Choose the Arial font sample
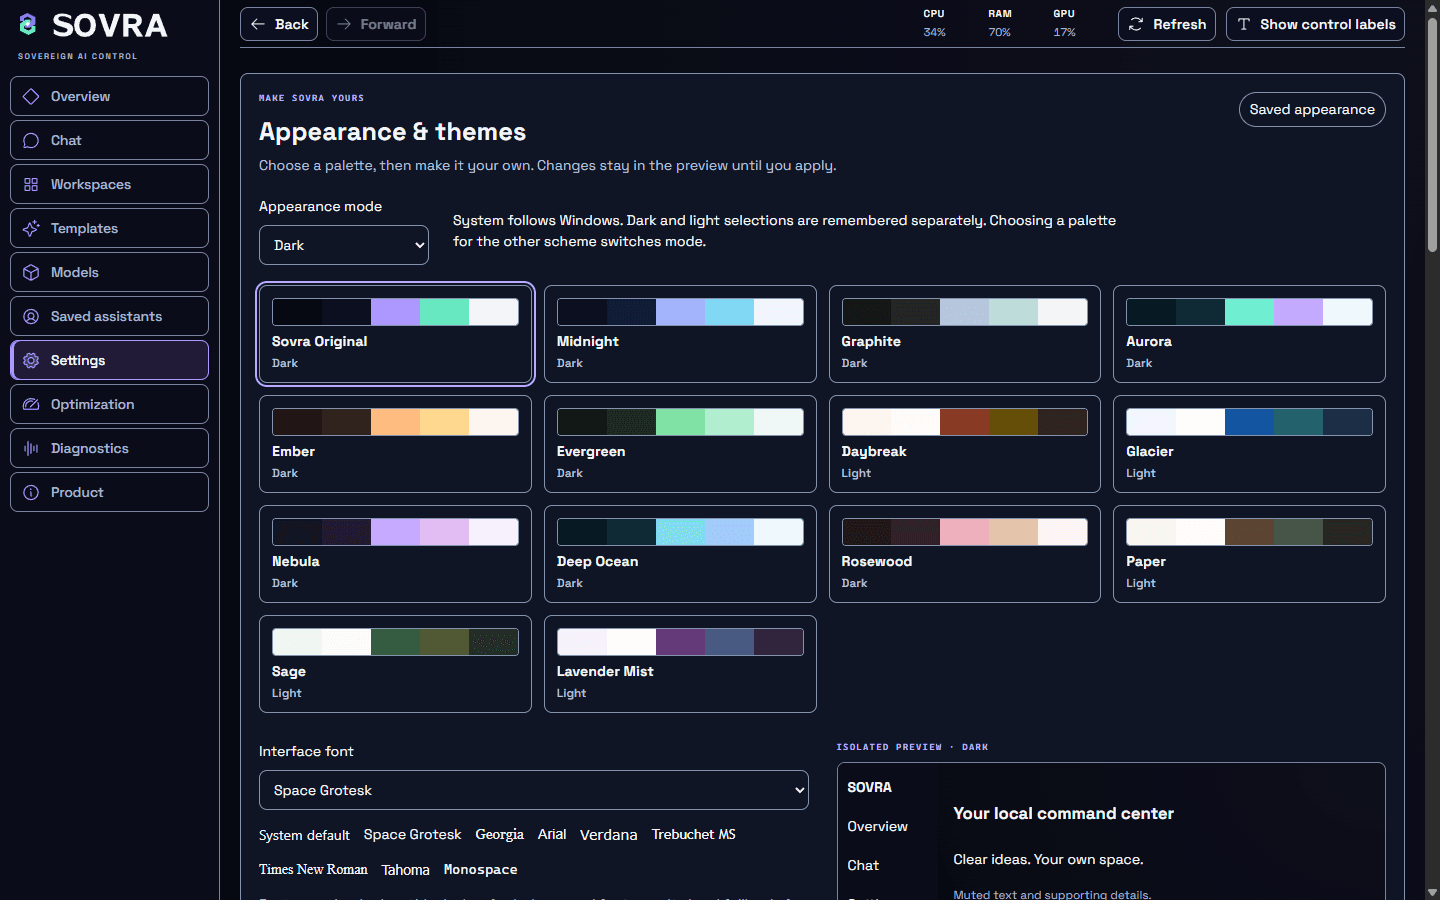 552,834
